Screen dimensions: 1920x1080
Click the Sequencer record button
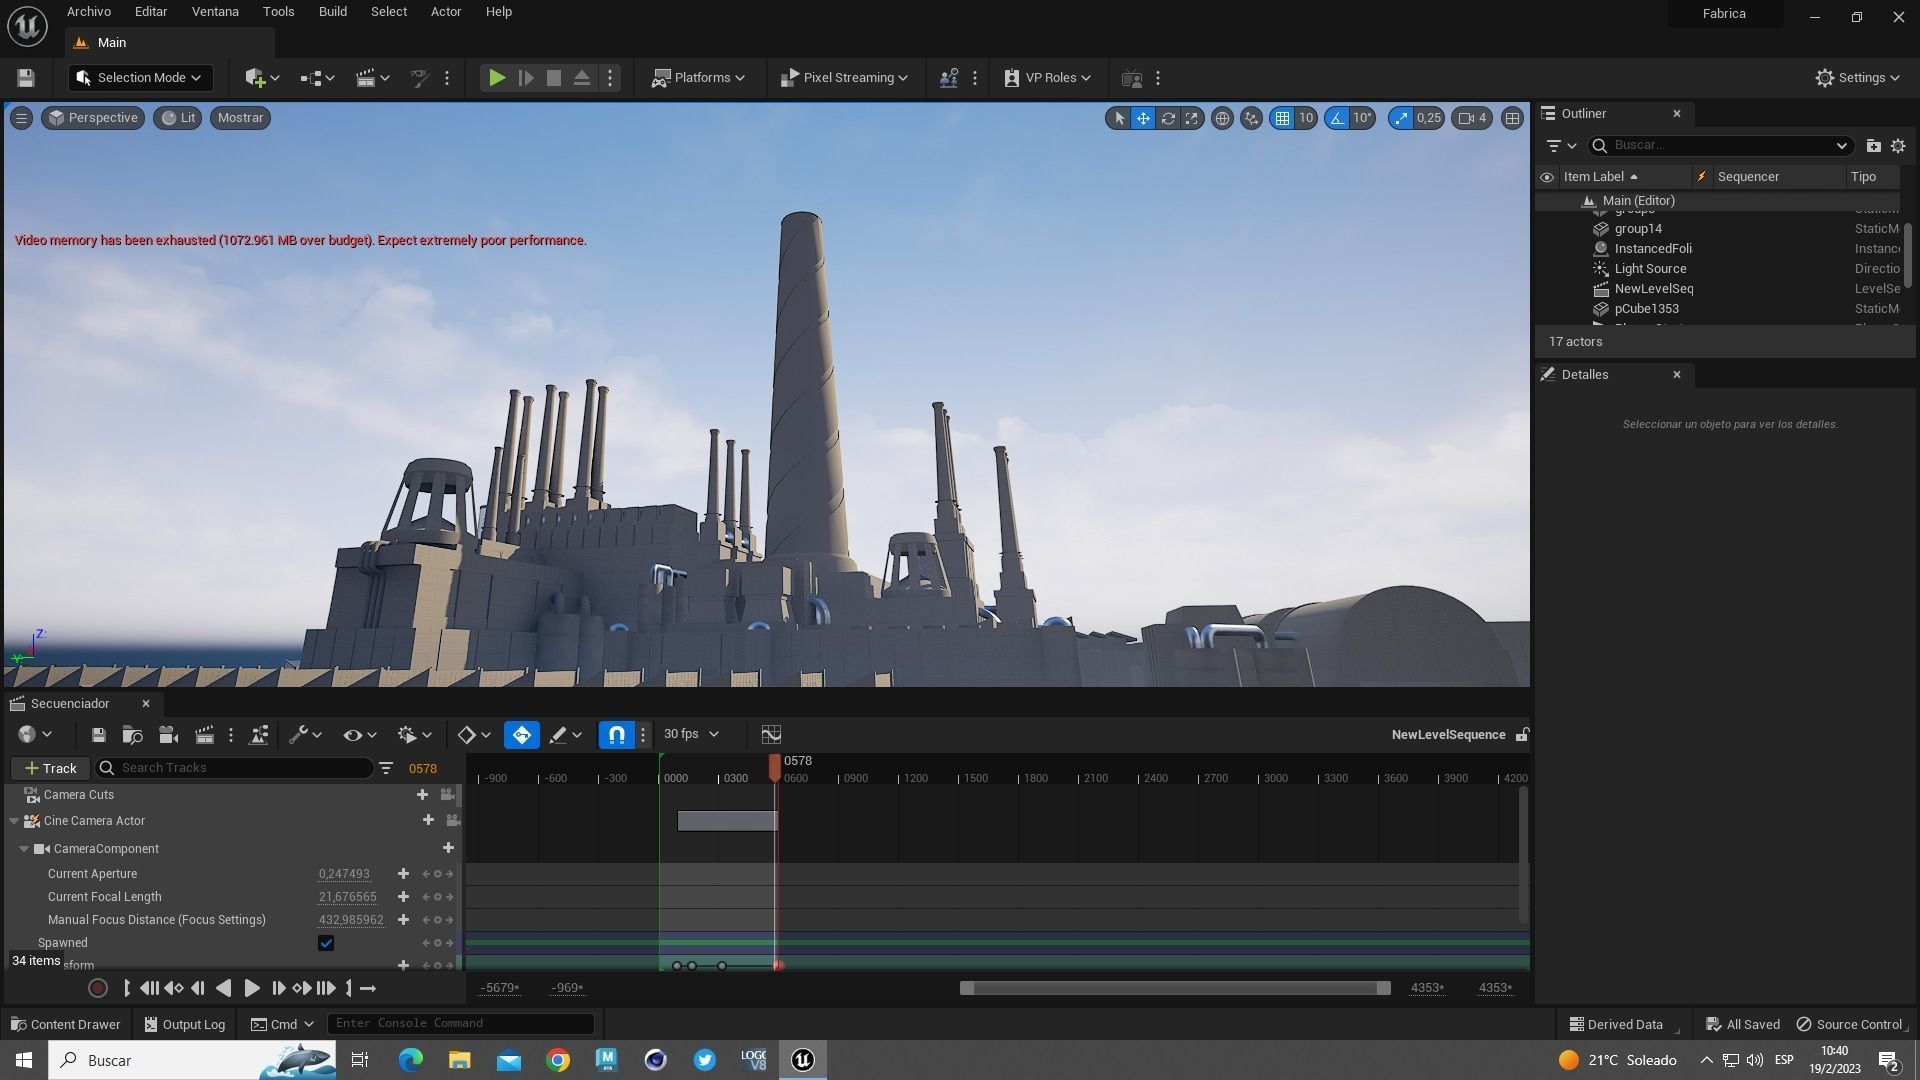98,988
